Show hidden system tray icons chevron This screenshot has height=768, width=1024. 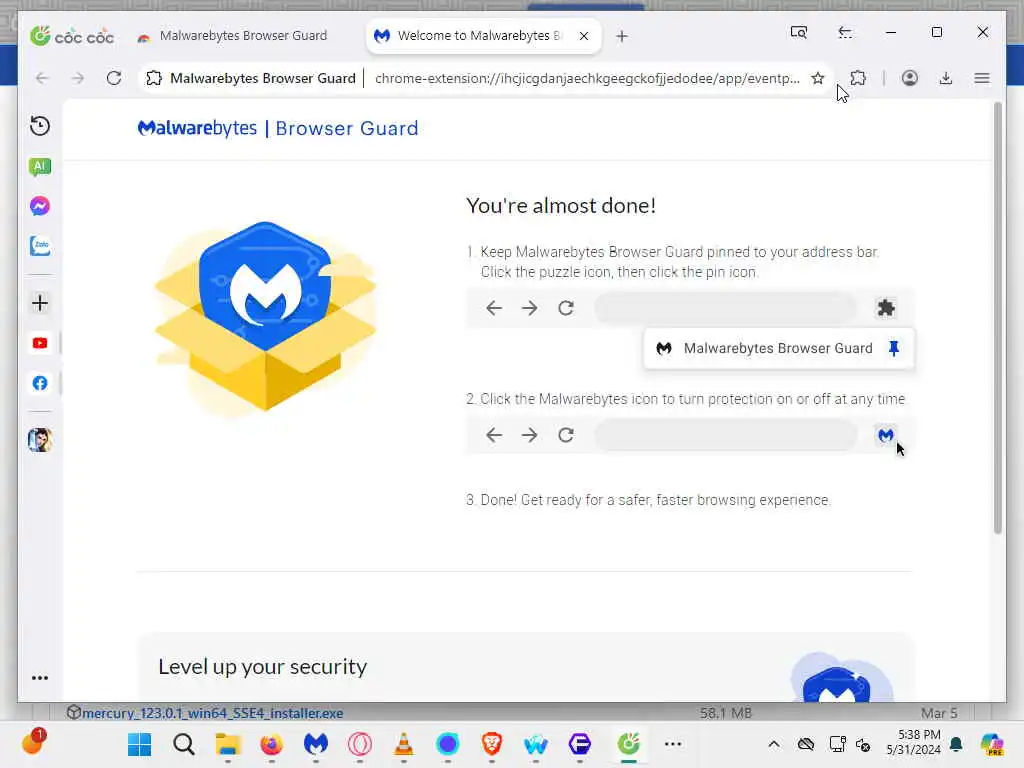(x=774, y=744)
